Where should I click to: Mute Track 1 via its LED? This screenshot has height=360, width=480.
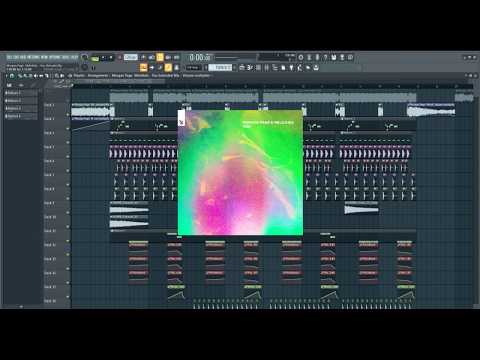tap(68, 115)
